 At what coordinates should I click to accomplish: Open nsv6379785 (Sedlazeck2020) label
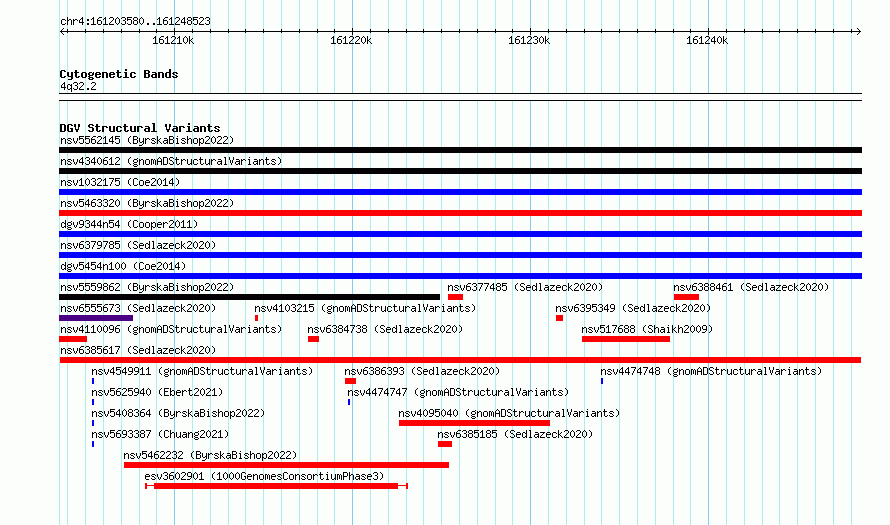(138, 245)
